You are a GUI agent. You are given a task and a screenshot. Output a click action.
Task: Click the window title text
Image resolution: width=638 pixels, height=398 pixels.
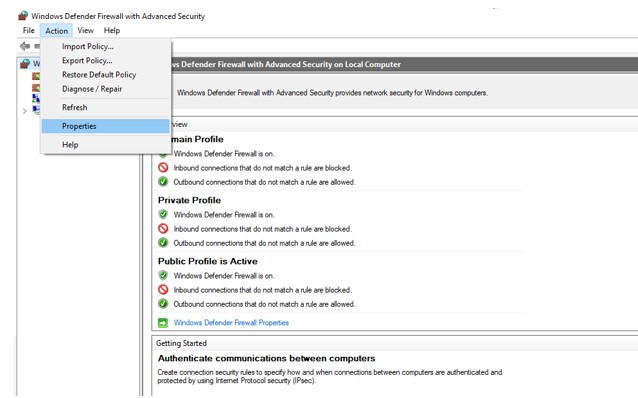[x=118, y=16]
